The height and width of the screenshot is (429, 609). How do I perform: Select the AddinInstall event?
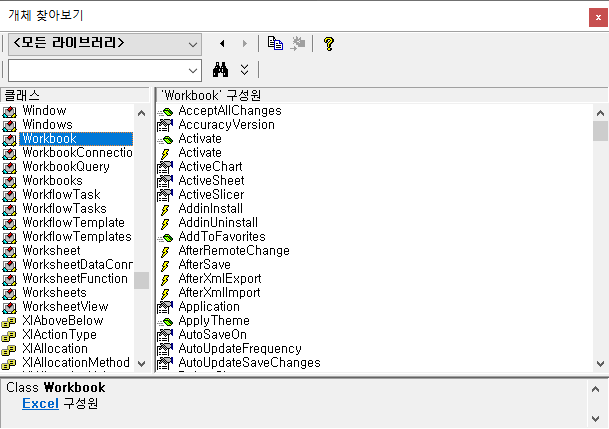tap(211, 208)
